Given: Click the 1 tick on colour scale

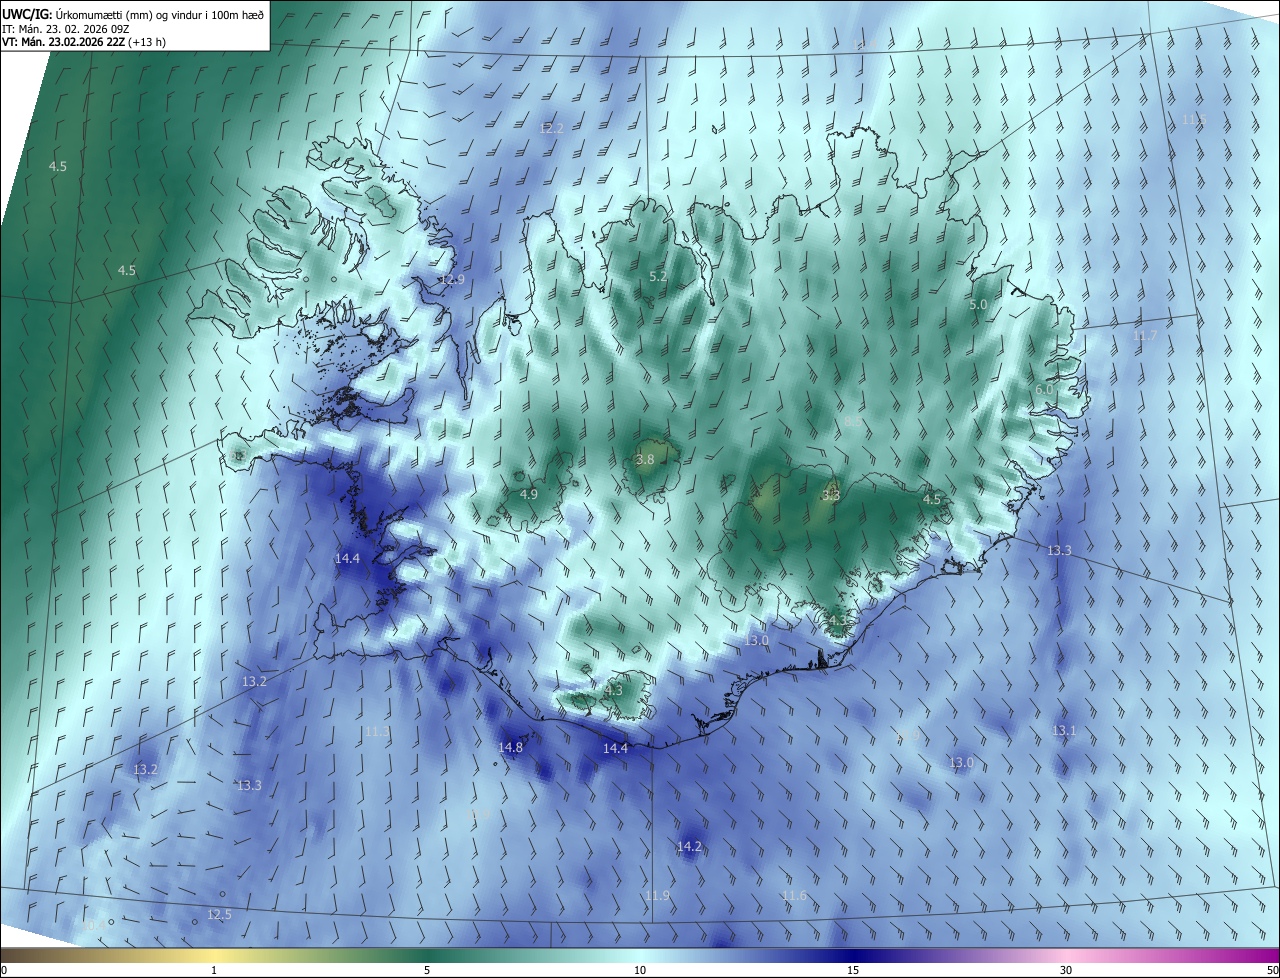Looking at the screenshot, I should tap(214, 970).
